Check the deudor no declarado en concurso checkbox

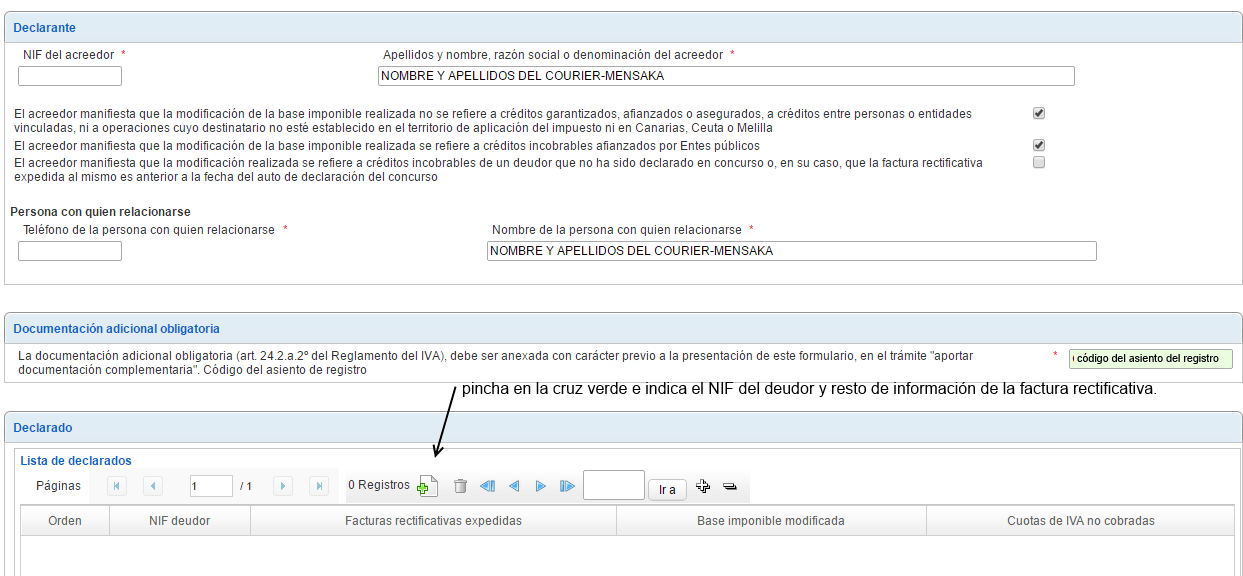click(x=1039, y=162)
